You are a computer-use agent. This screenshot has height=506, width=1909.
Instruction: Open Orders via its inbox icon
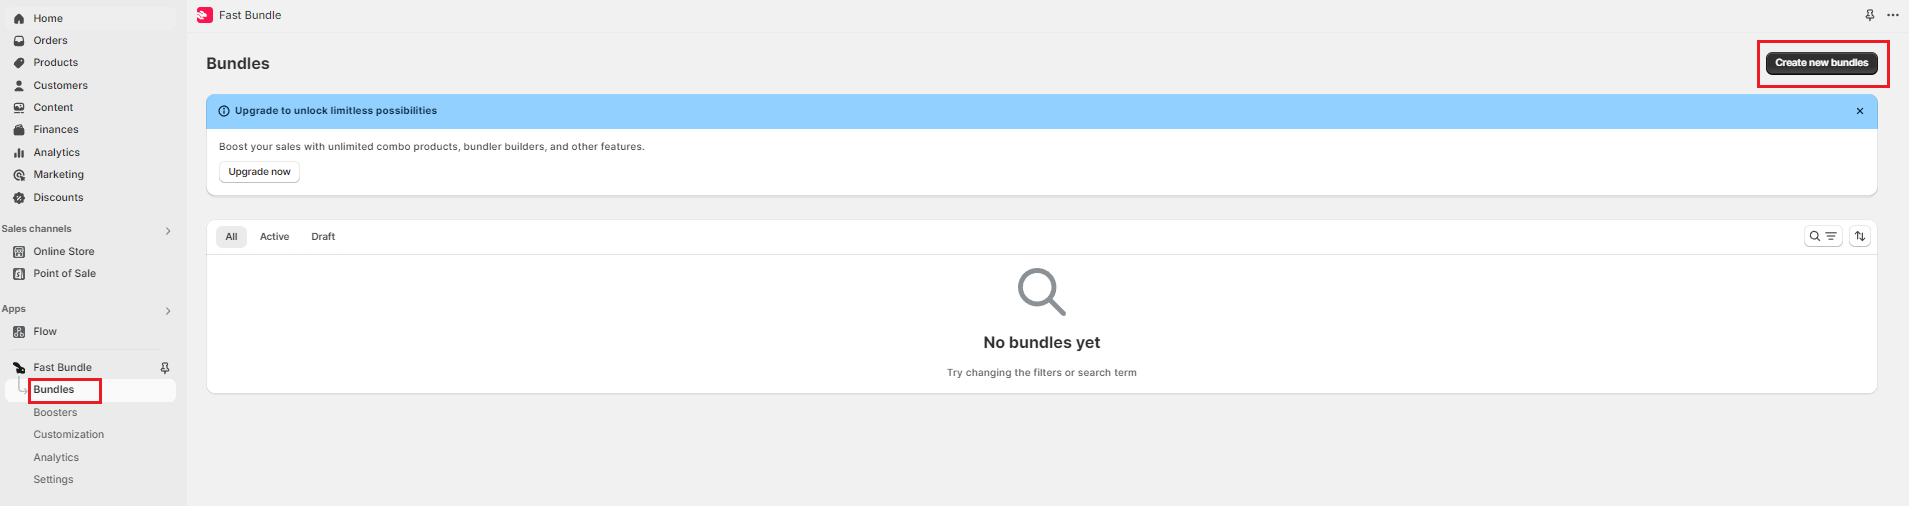[x=19, y=41]
